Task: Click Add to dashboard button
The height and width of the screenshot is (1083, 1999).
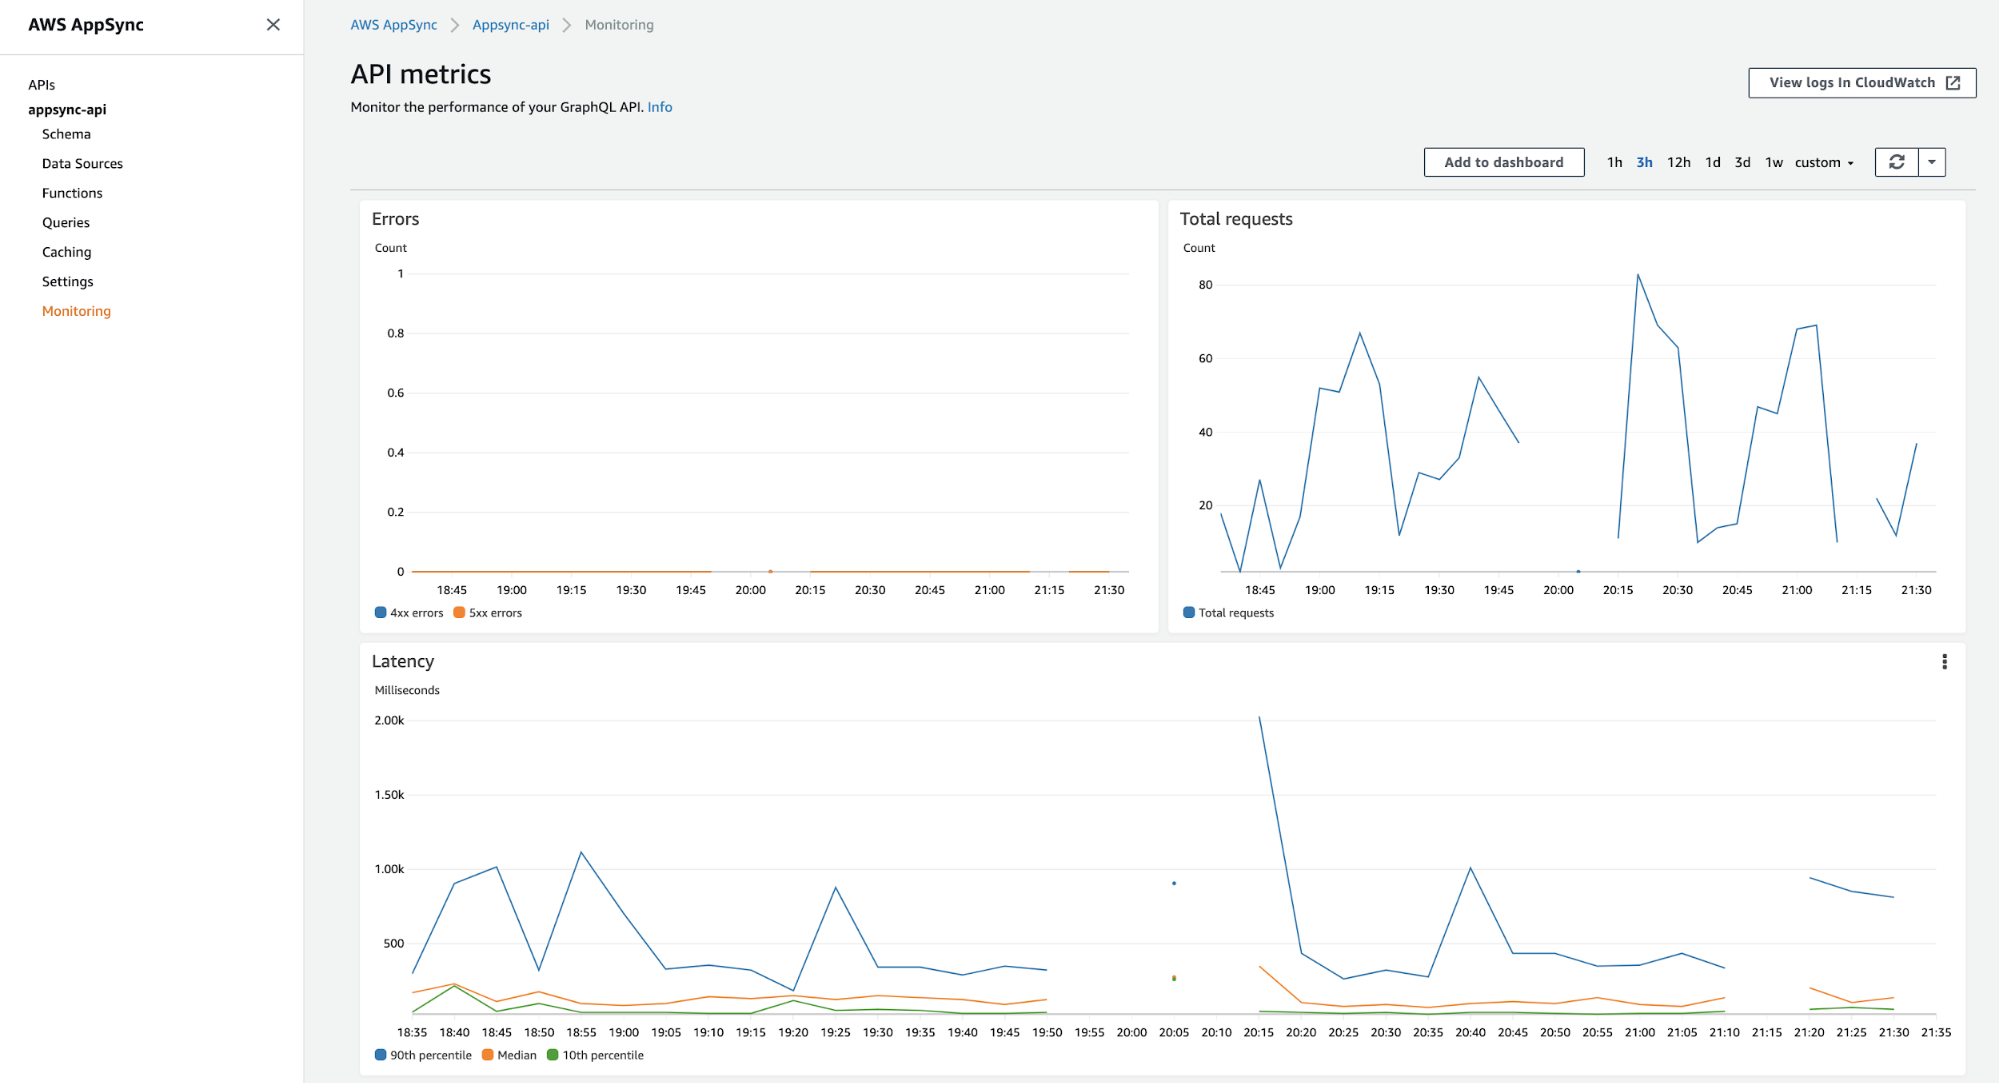Action: pos(1503,162)
